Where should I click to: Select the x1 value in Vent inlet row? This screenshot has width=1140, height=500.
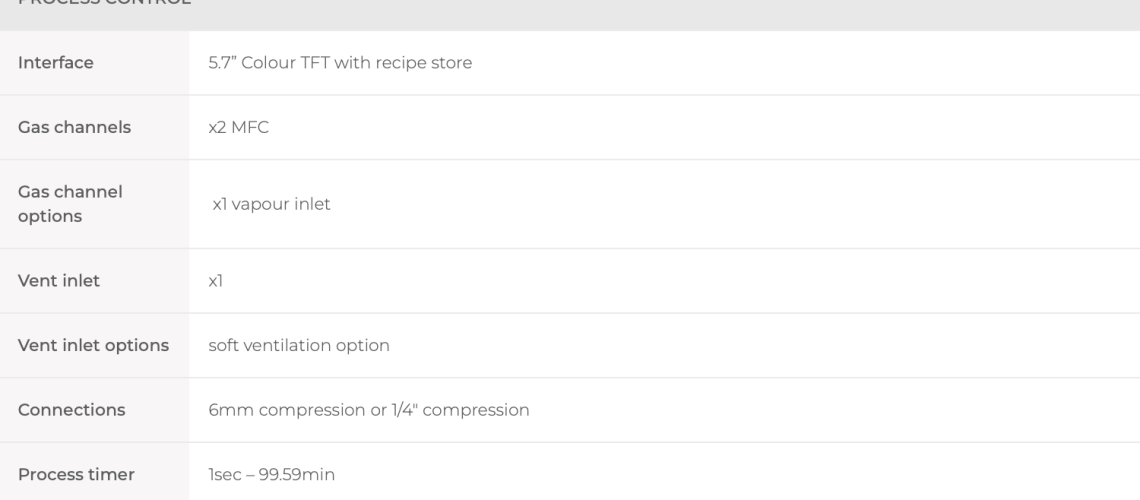click(x=216, y=281)
